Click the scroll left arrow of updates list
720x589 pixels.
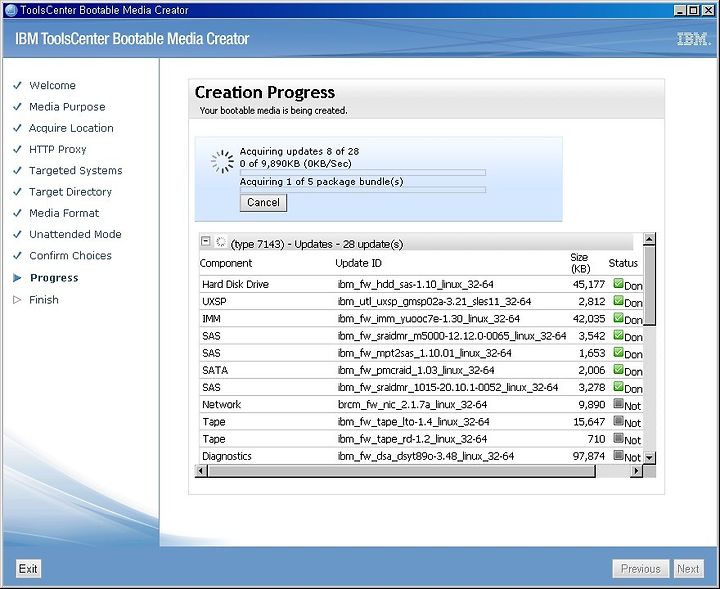pos(201,471)
